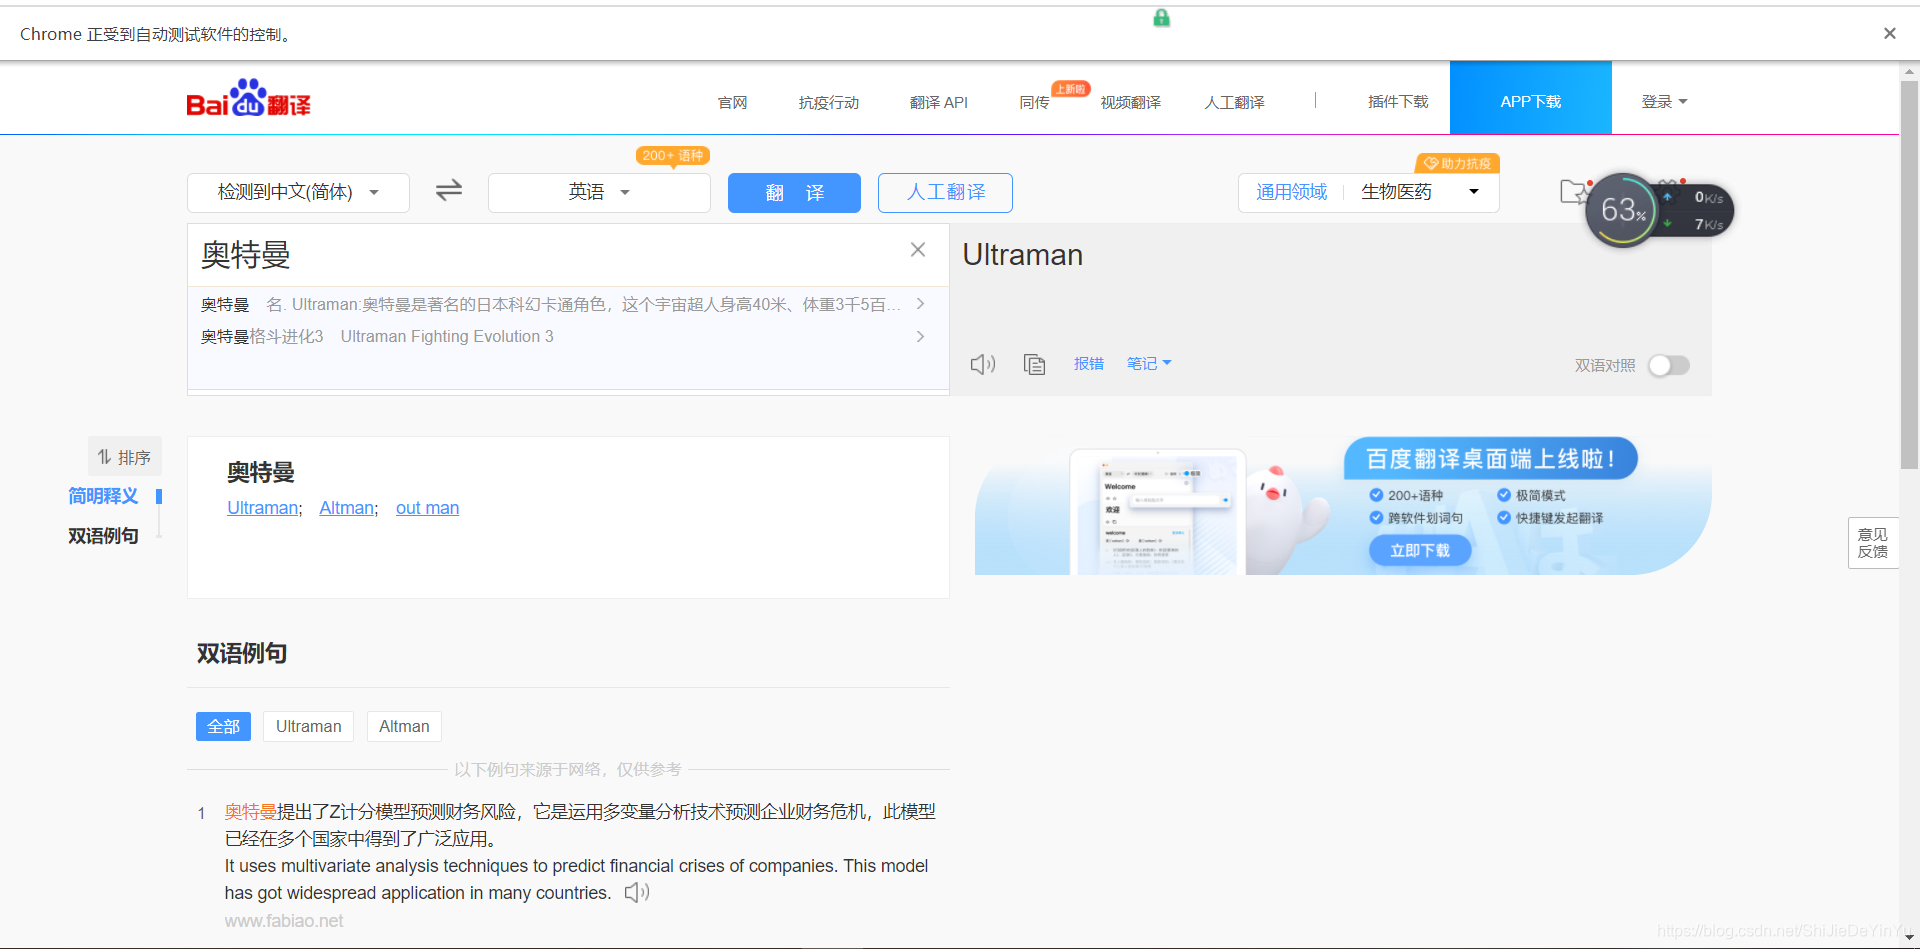
Task: Open 人工翻译 in the navigation bar
Action: 1234,102
